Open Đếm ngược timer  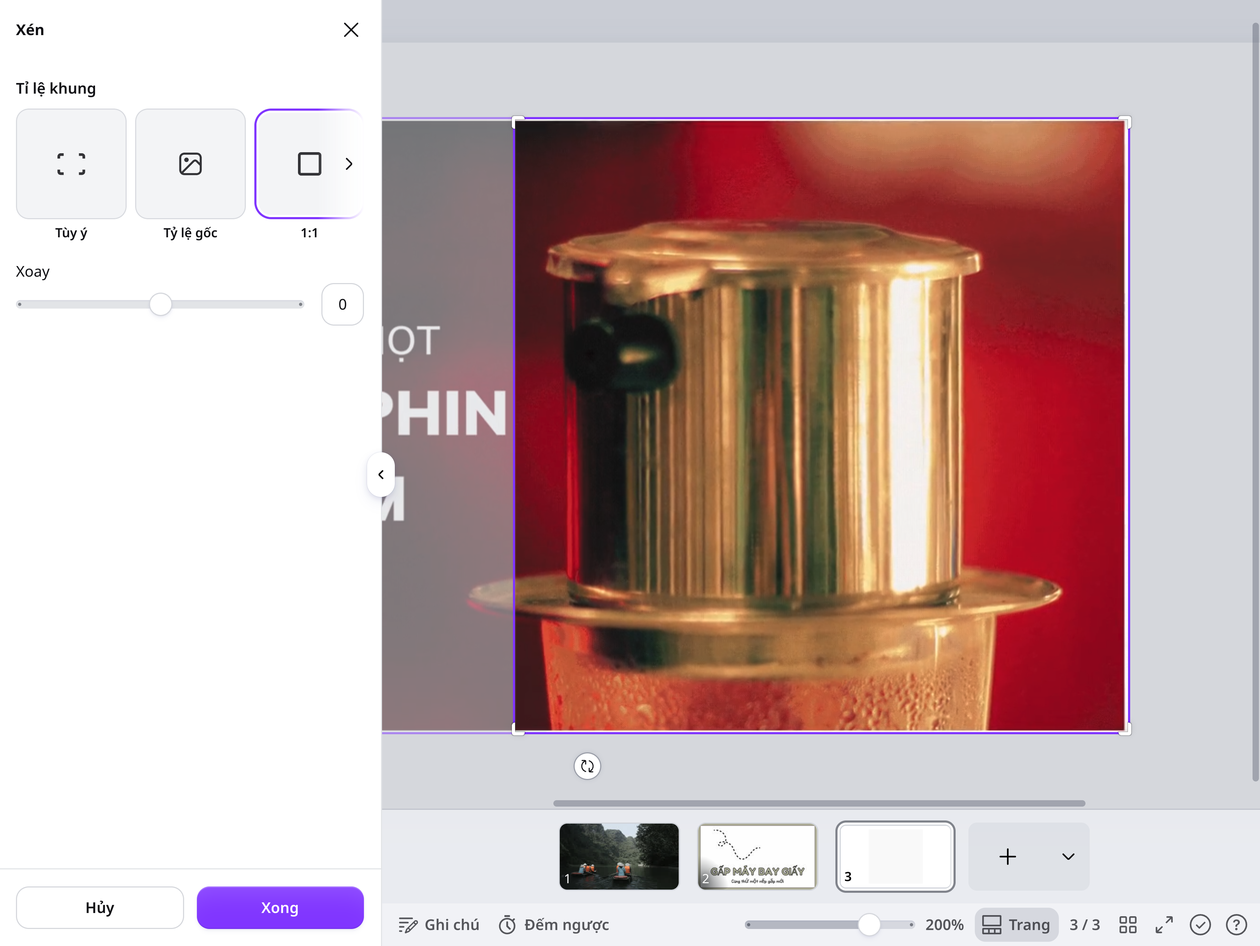[x=554, y=925]
